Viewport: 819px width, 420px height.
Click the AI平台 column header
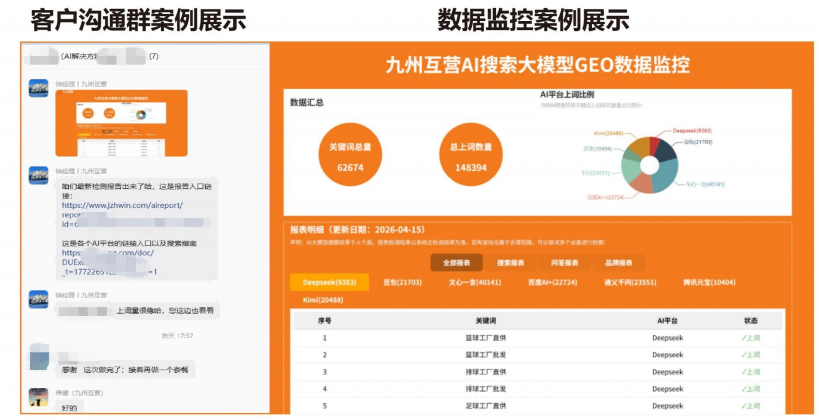[668, 321]
